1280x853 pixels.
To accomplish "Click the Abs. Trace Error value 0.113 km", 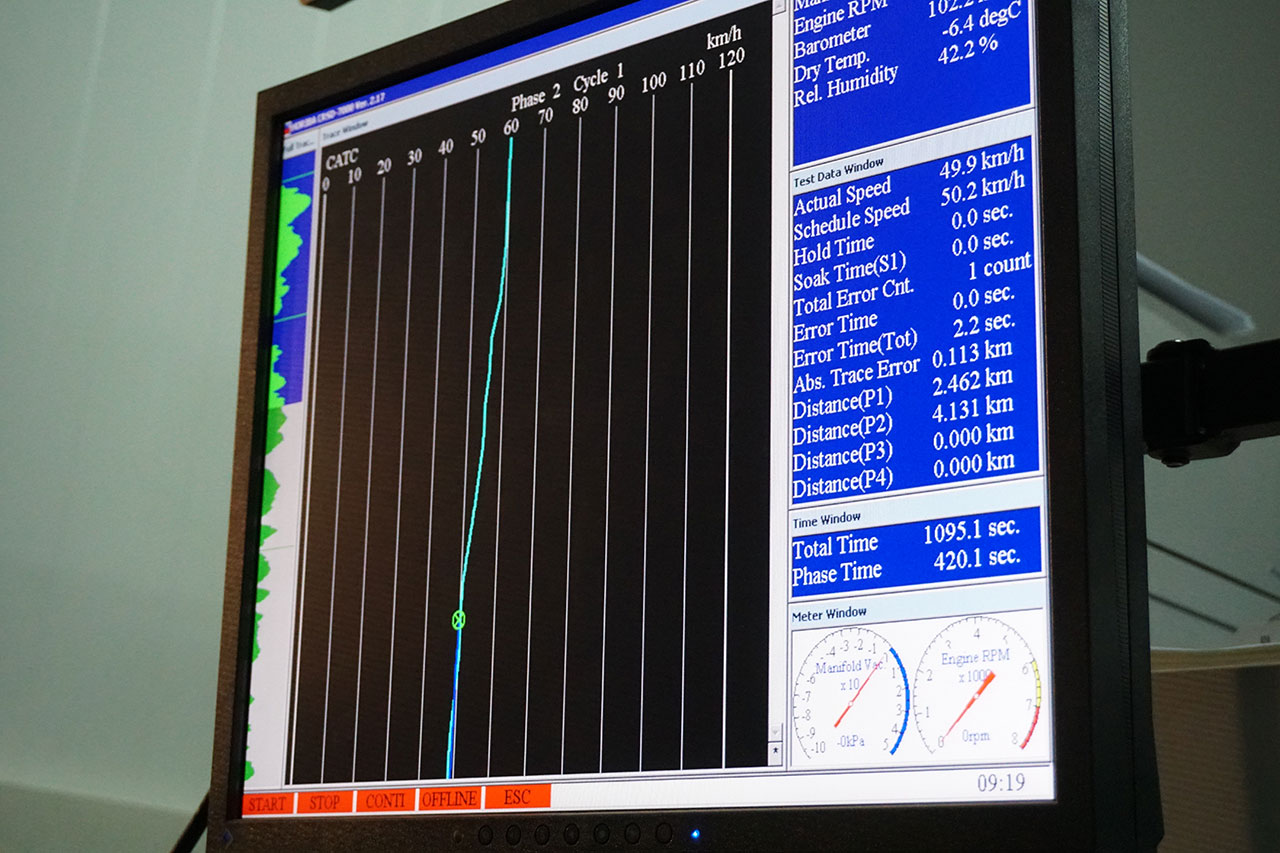I will 972,354.
